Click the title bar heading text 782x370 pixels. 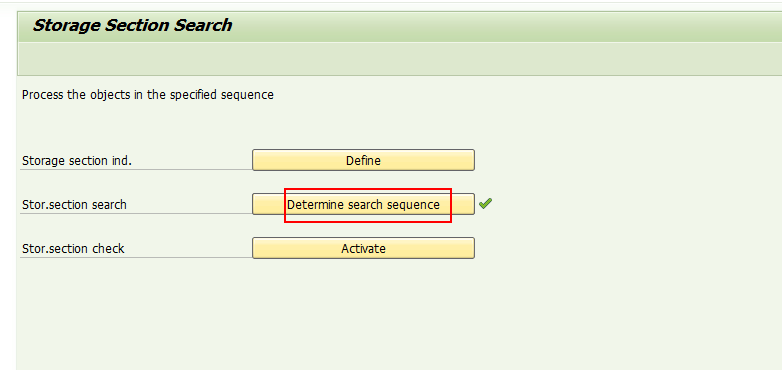[x=132, y=25]
